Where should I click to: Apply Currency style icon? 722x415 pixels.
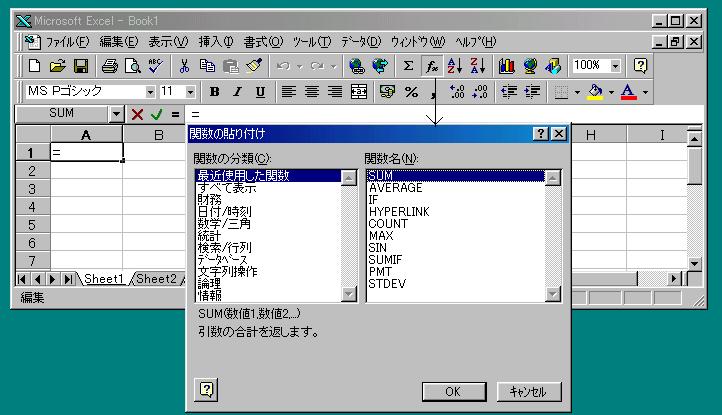pos(387,92)
